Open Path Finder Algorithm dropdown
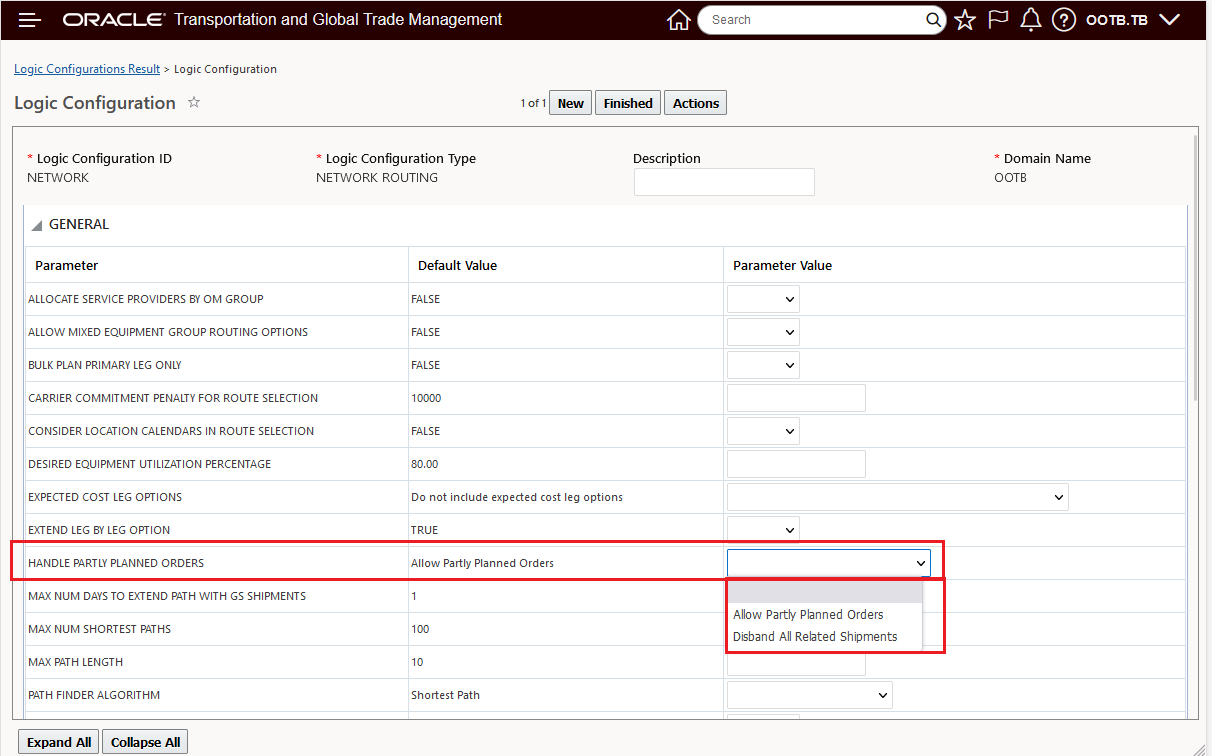 pyautogui.click(x=809, y=695)
